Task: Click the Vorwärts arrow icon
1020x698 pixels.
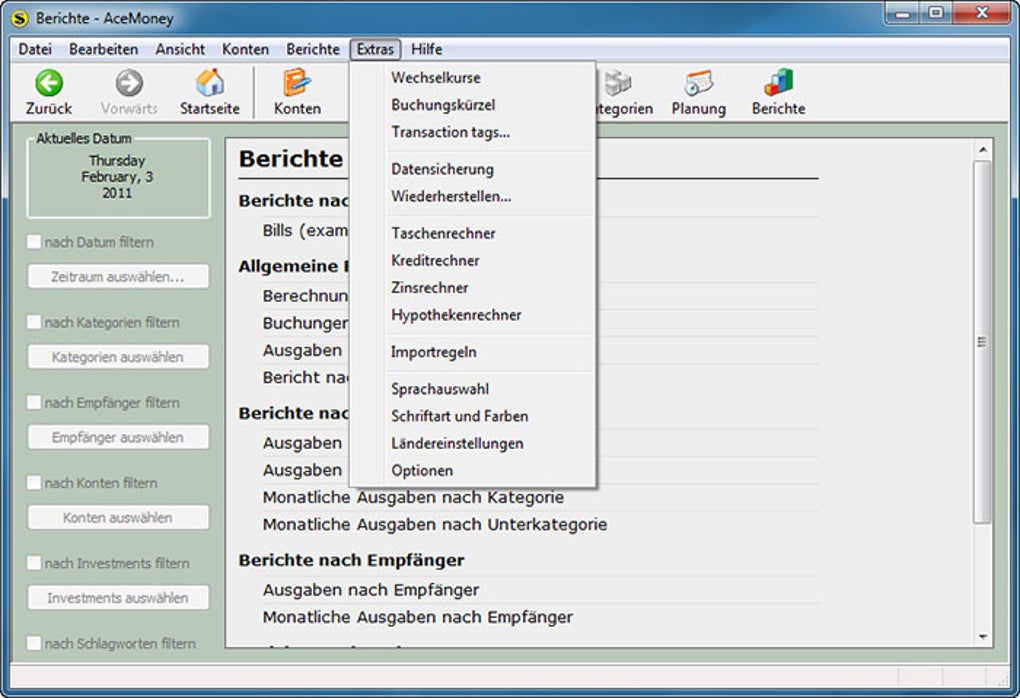Action: click(x=129, y=83)
